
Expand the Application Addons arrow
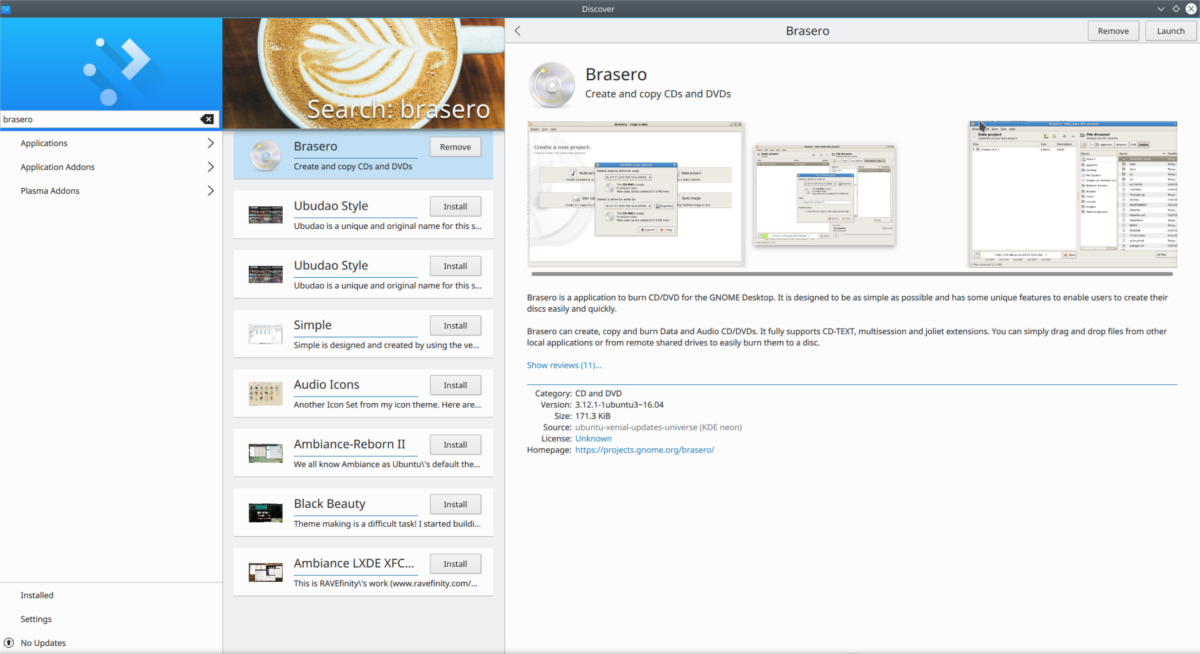coord(210,167)
